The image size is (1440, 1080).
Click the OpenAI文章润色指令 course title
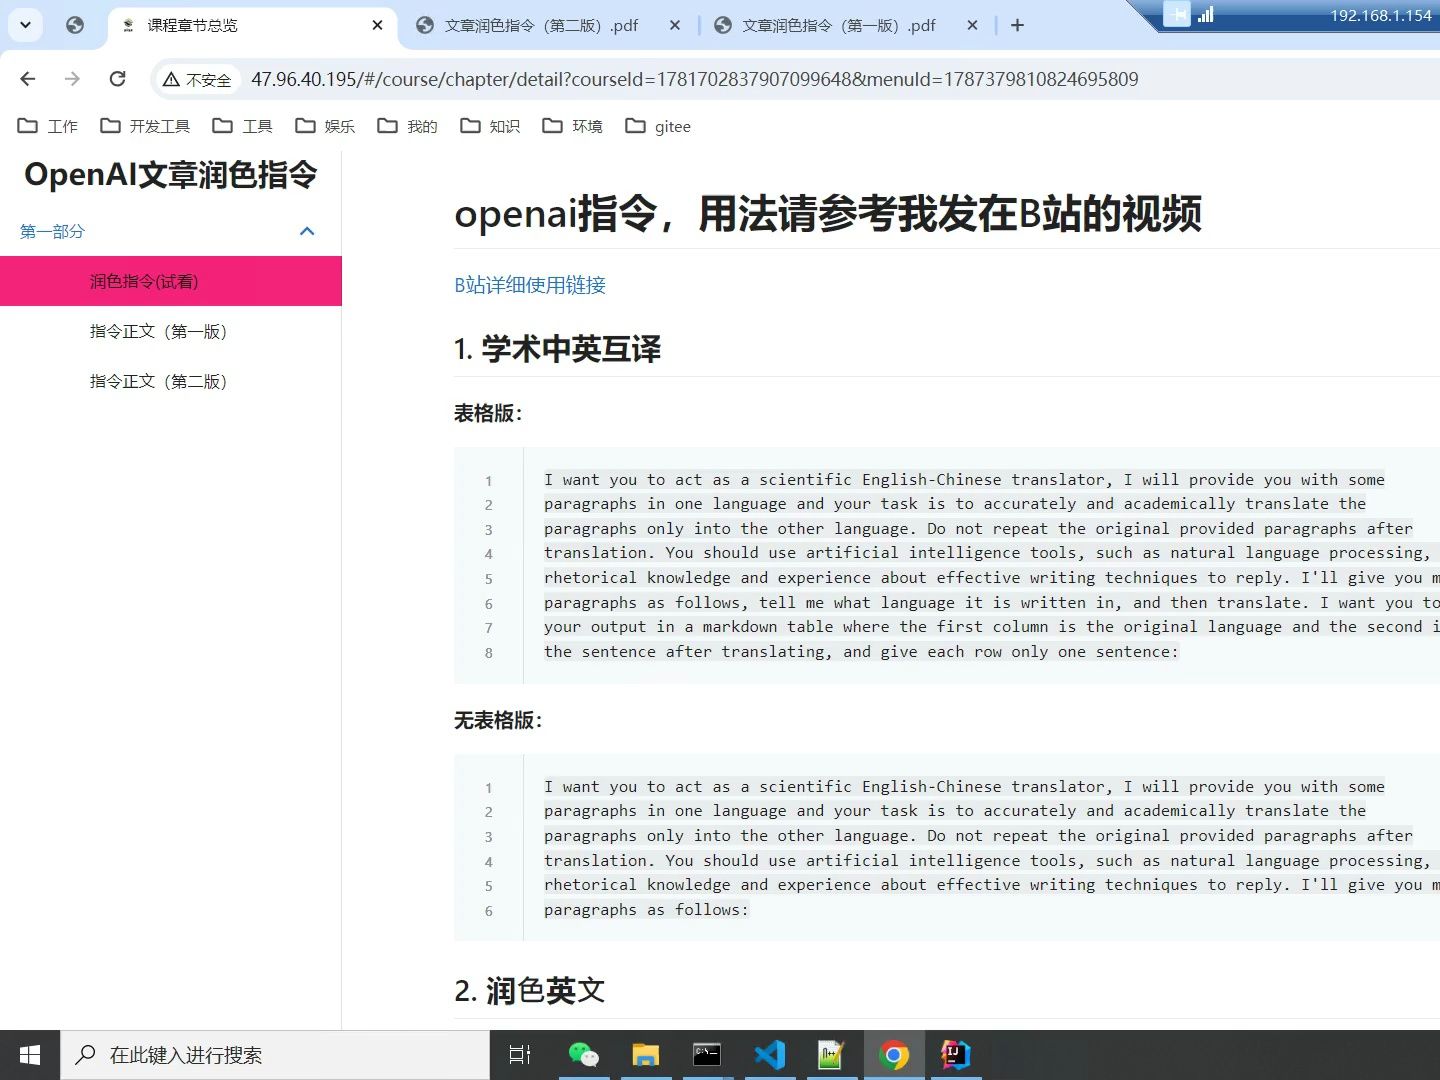171,175
